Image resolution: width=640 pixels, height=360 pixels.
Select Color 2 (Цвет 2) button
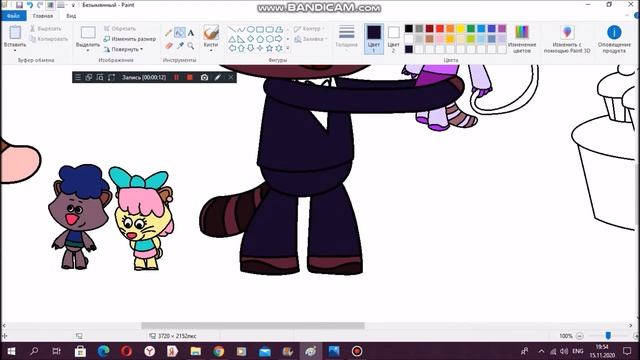(393, 39)
